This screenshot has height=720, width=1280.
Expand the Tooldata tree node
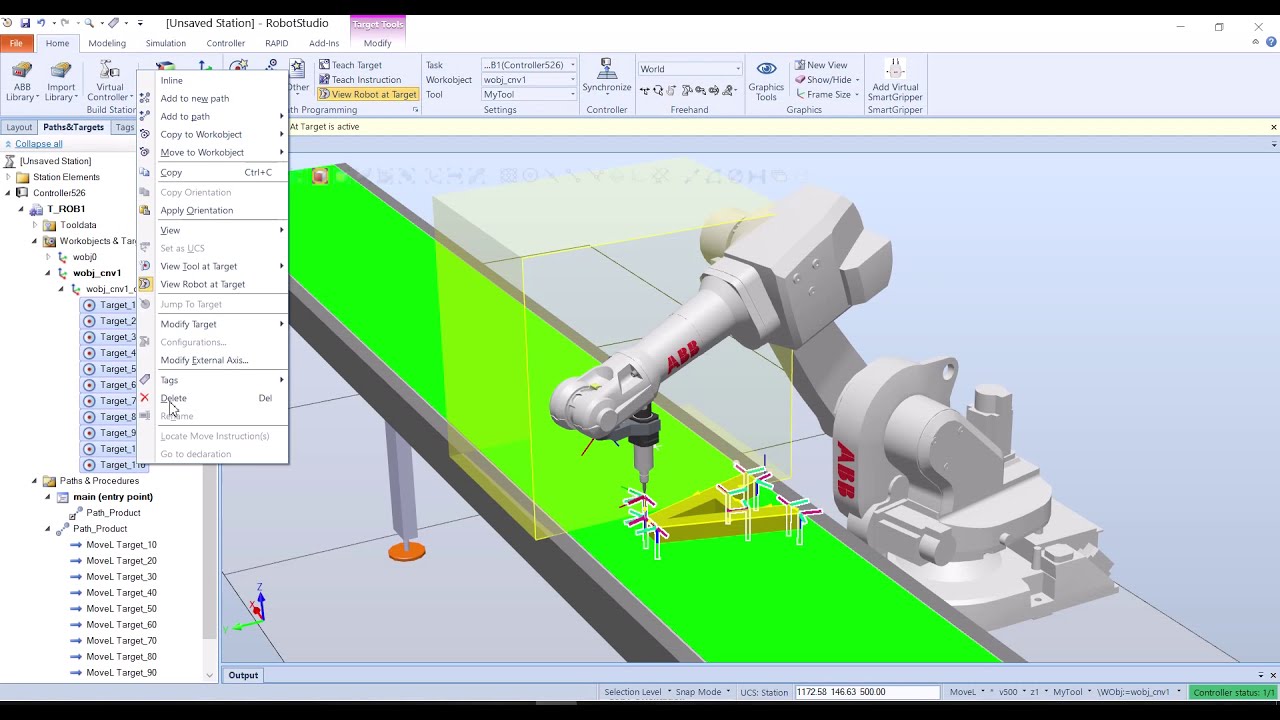(34, 225)
